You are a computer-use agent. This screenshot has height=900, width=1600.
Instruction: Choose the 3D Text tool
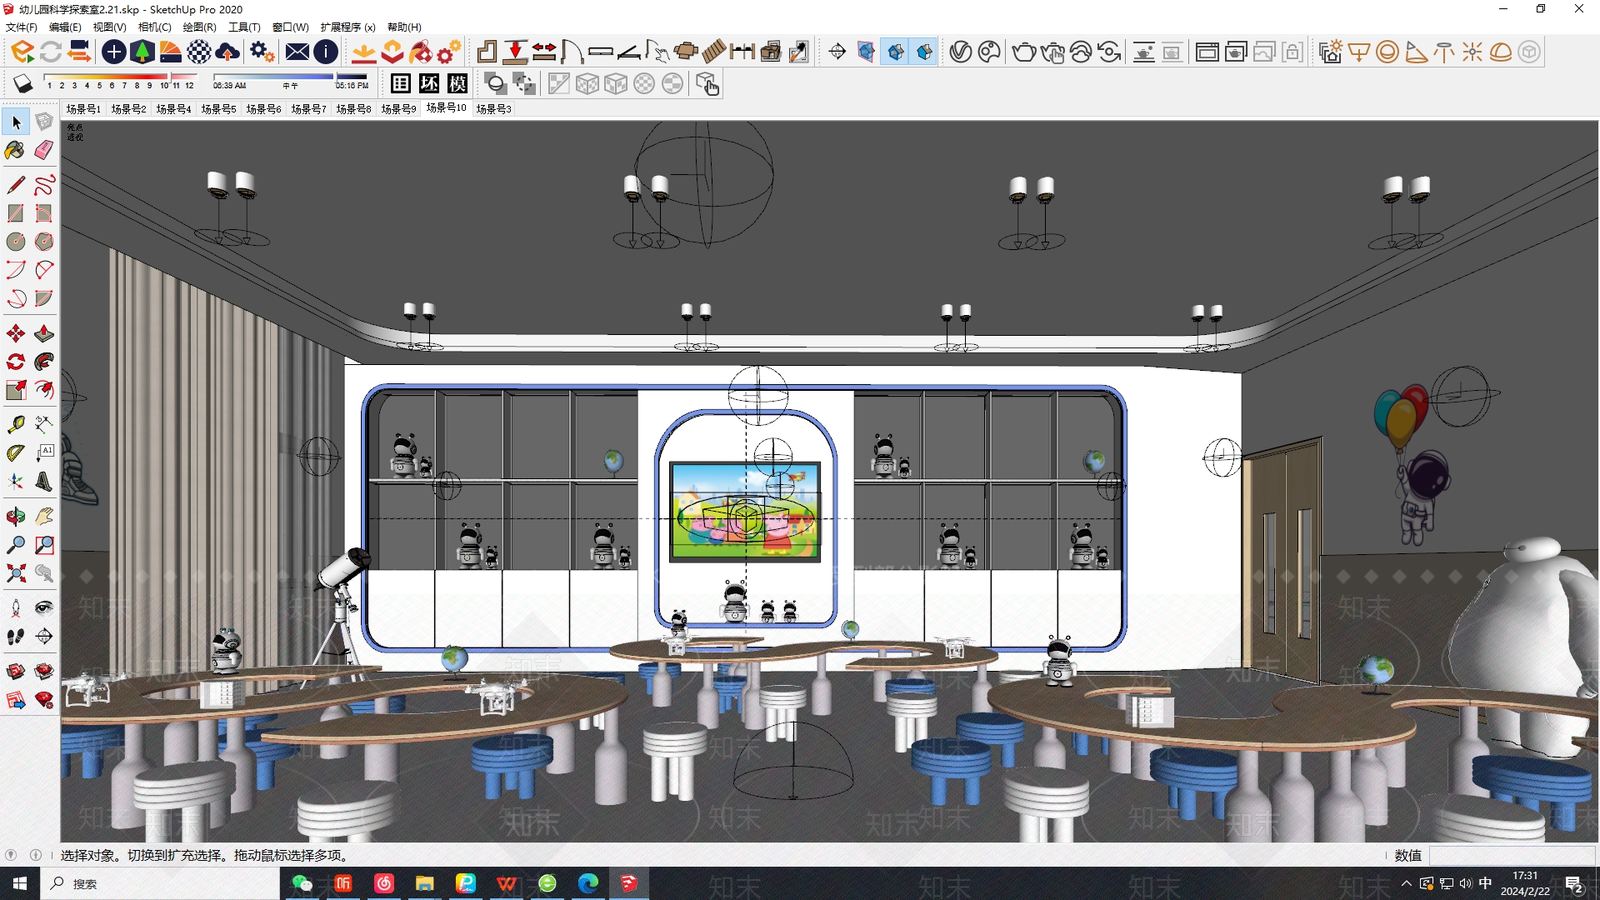44,481
